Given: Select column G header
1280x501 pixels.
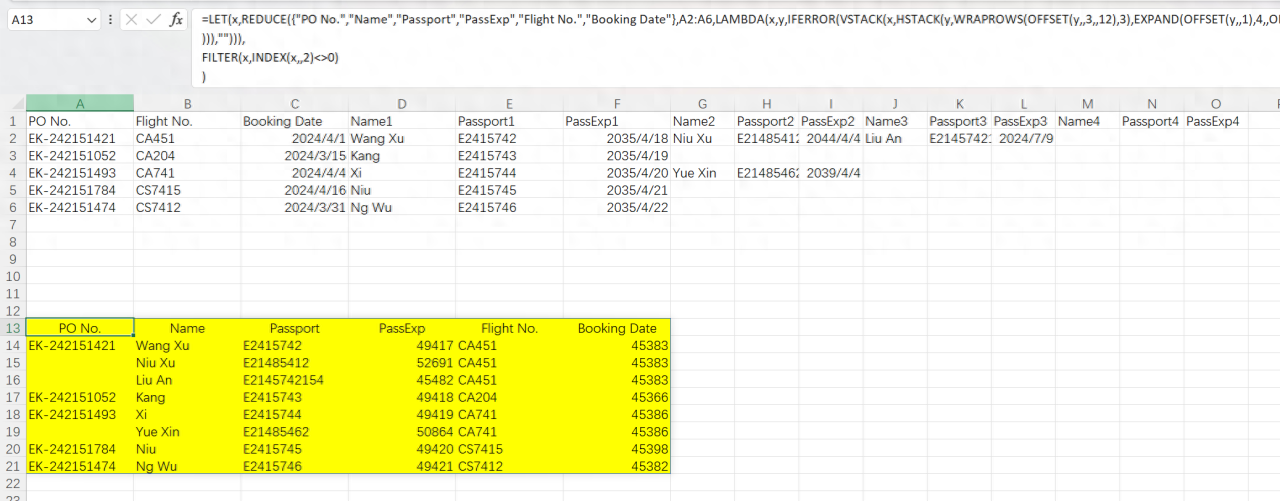Looking at the screenshot, I should [702, 103].
